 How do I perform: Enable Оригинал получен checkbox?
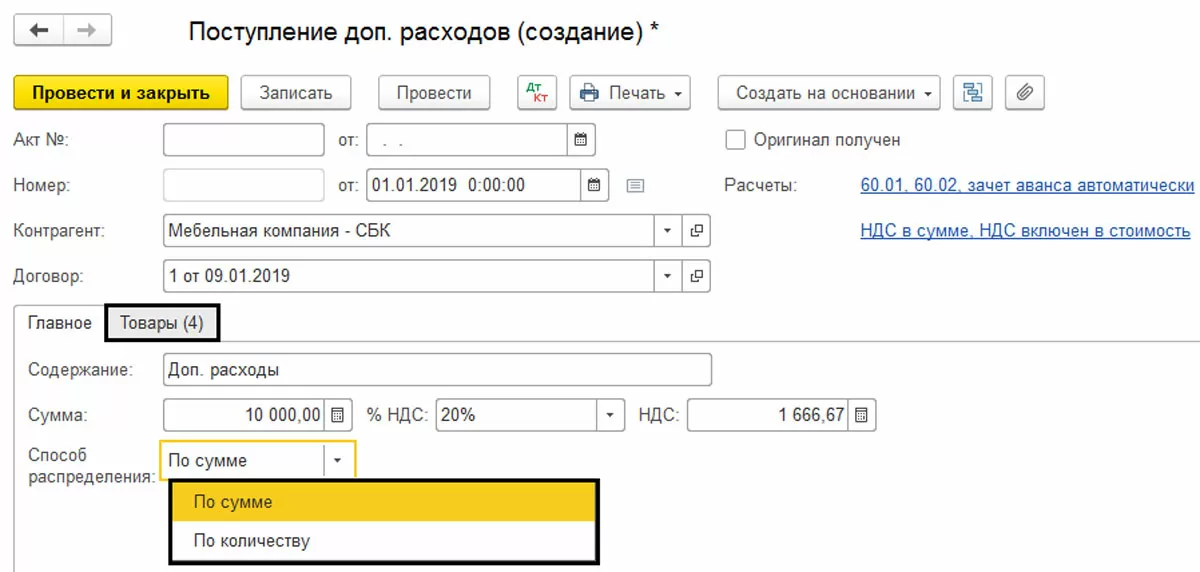click(735, 140)
